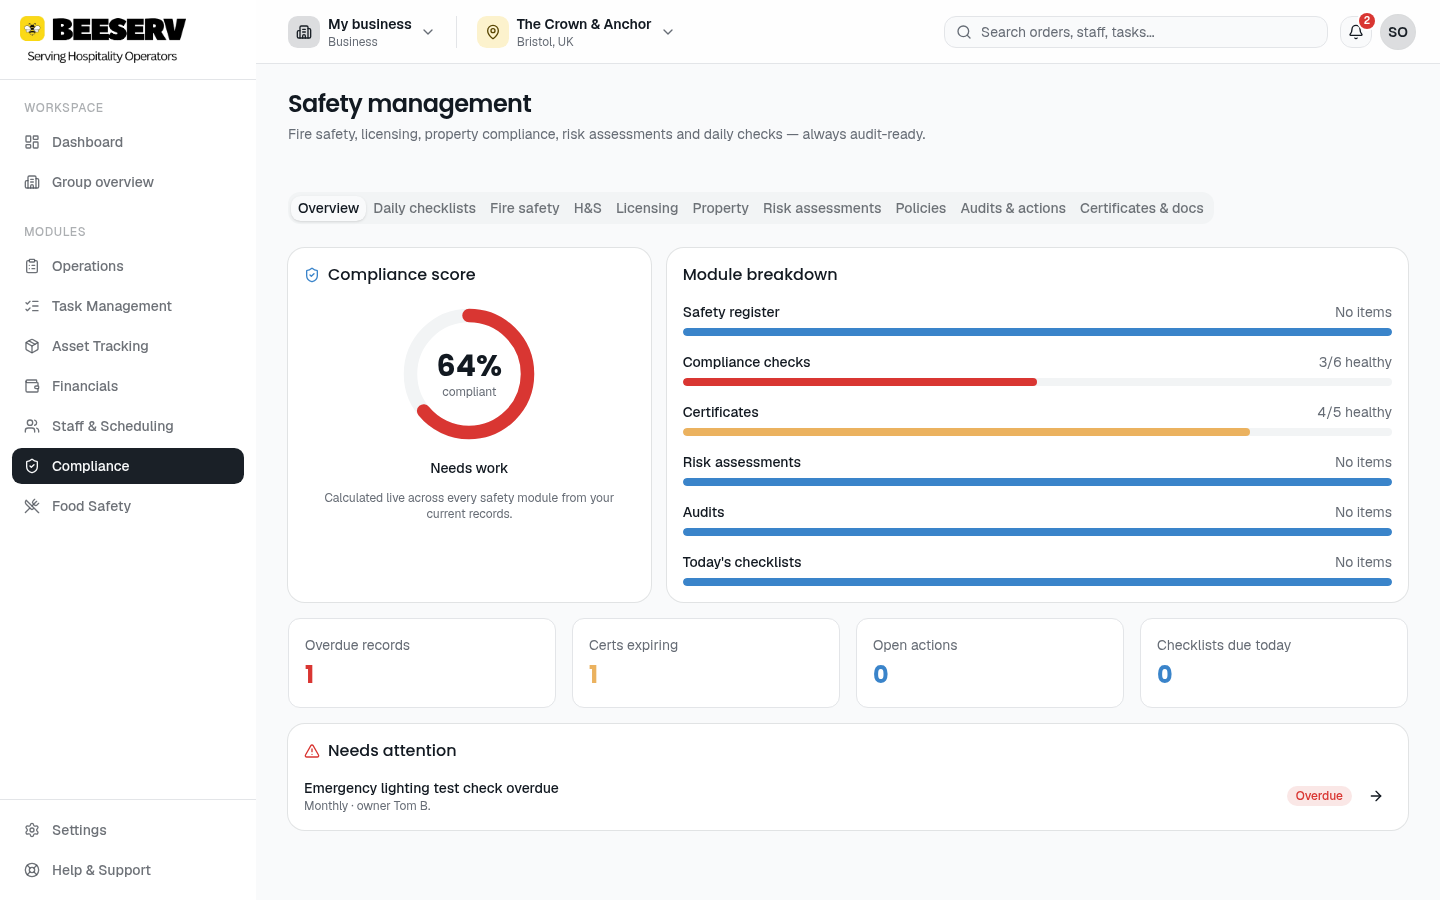Viewport: 1440px width, 900px height.
Task: Expand the My business dropdown chevron
Action: click(x=428, y=32)
